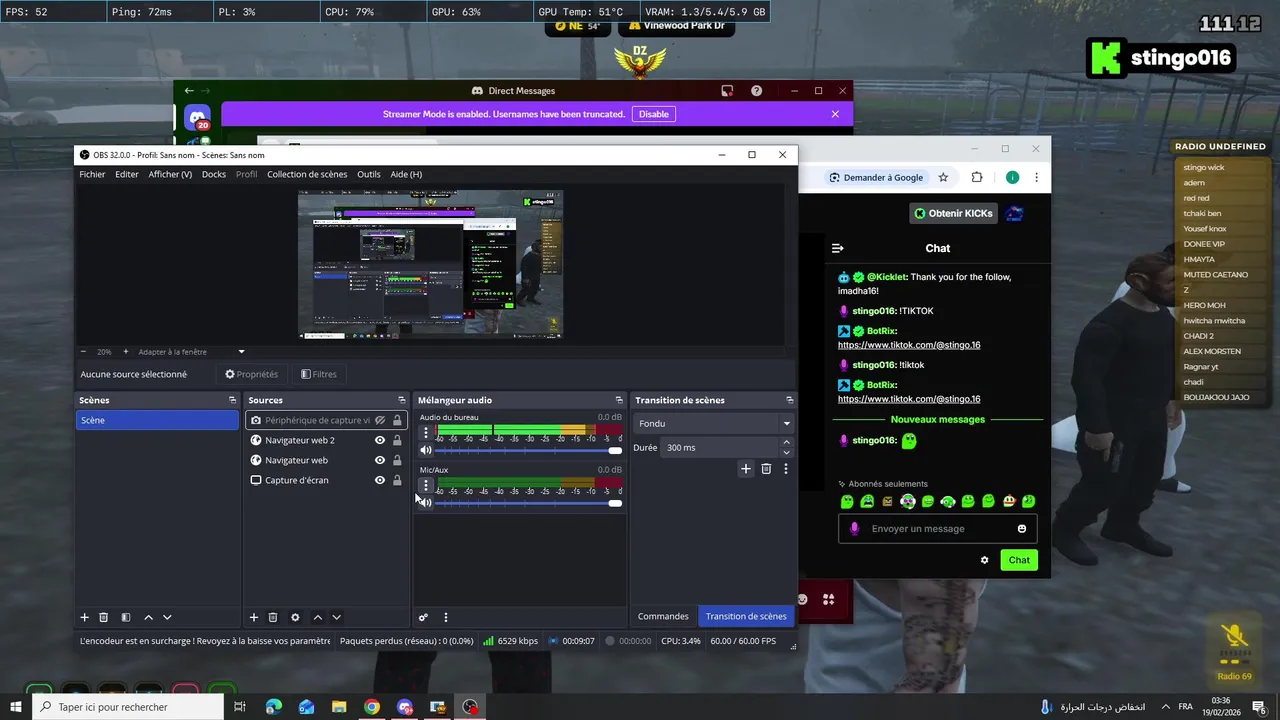Hide the Capture d'écran source
Image resolution: width=1280 pixels, height=720 pixels.
(x=380, y=480)
